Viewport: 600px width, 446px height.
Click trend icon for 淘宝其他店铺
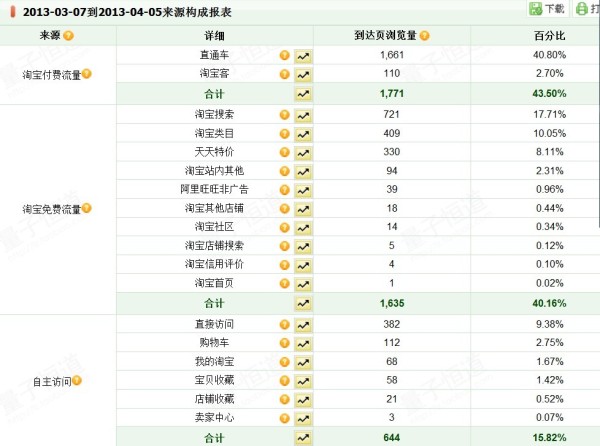[x=303, y=209]
